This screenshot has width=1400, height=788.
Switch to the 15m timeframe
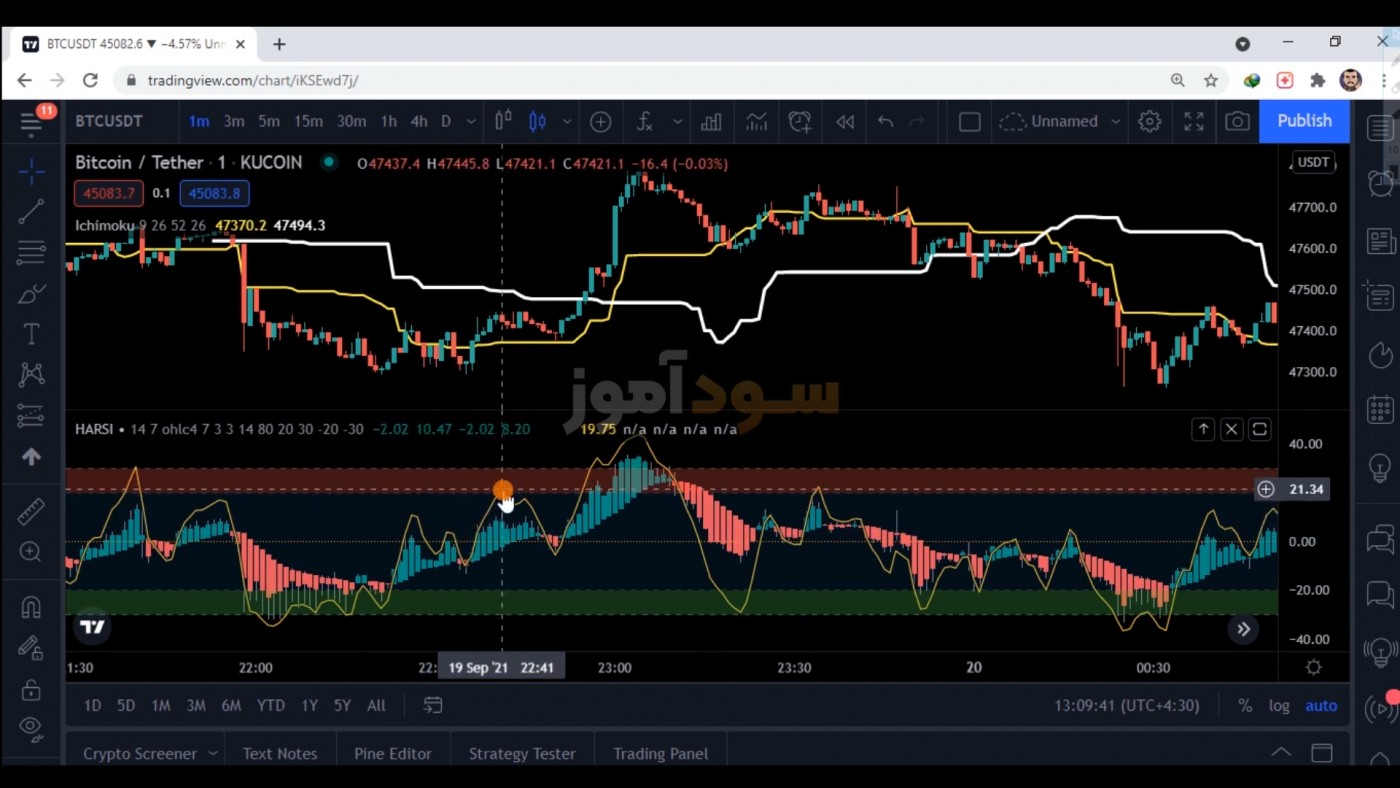(x=308, y=122)
